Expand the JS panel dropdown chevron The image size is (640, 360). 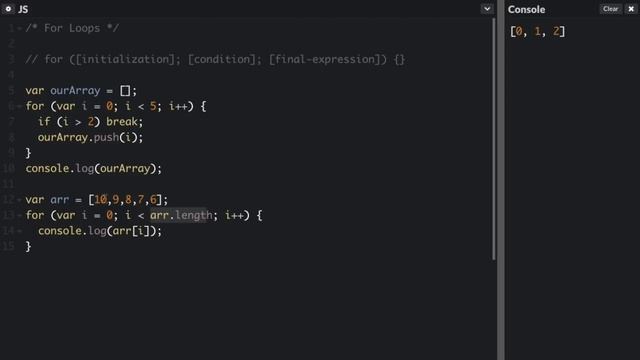coord(487,9)
